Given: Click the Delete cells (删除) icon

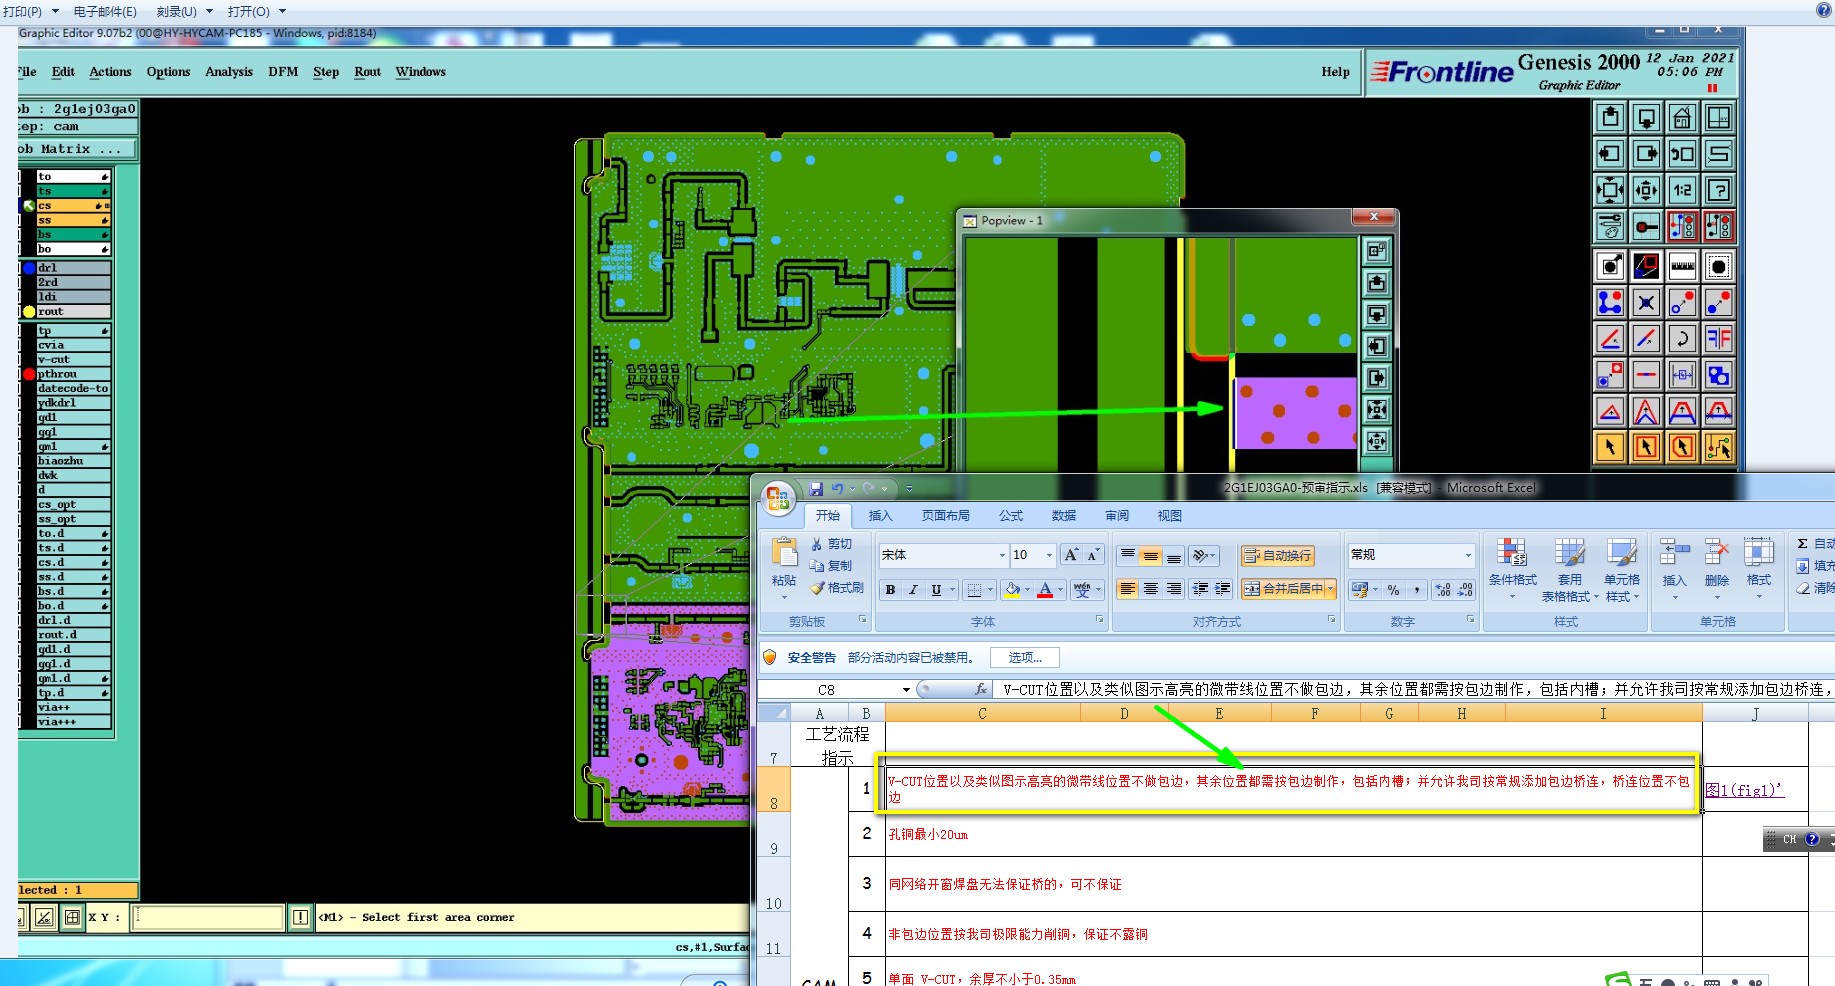Looking at the screenshot, I should 1717,564.
